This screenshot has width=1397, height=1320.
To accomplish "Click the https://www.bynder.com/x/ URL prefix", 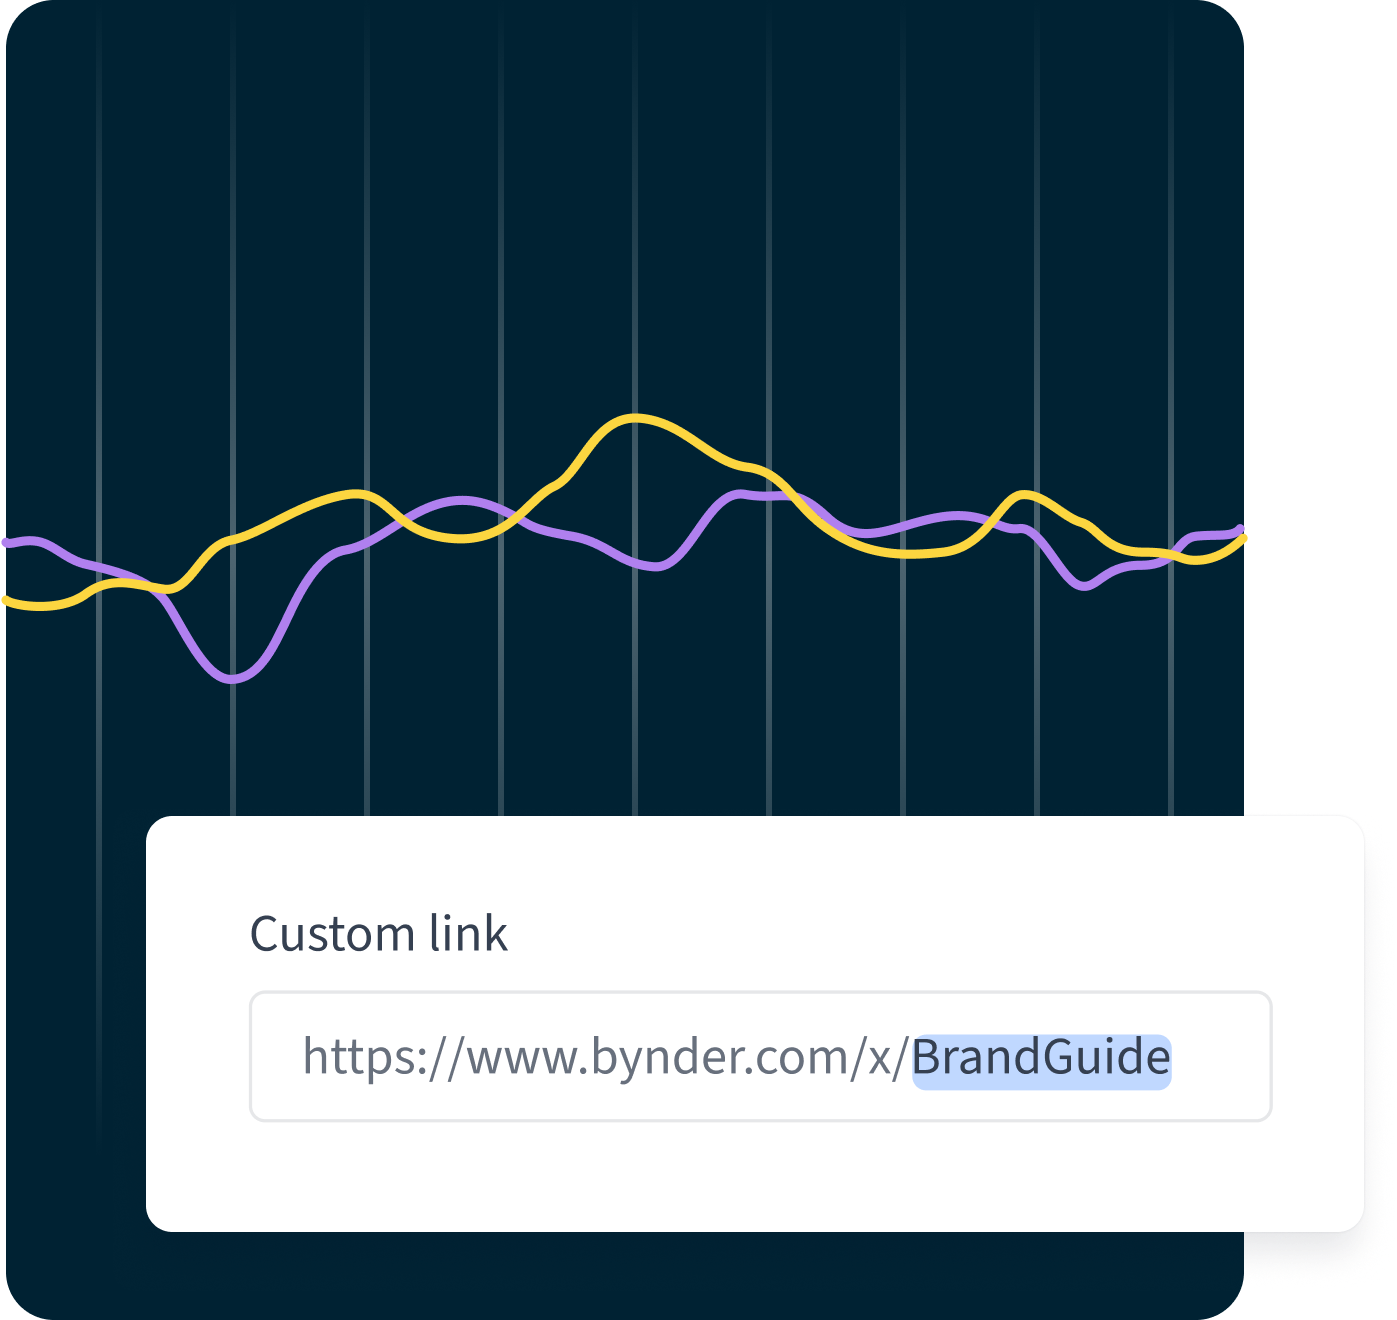I will pyautogui.click(x=605, y=1058).
